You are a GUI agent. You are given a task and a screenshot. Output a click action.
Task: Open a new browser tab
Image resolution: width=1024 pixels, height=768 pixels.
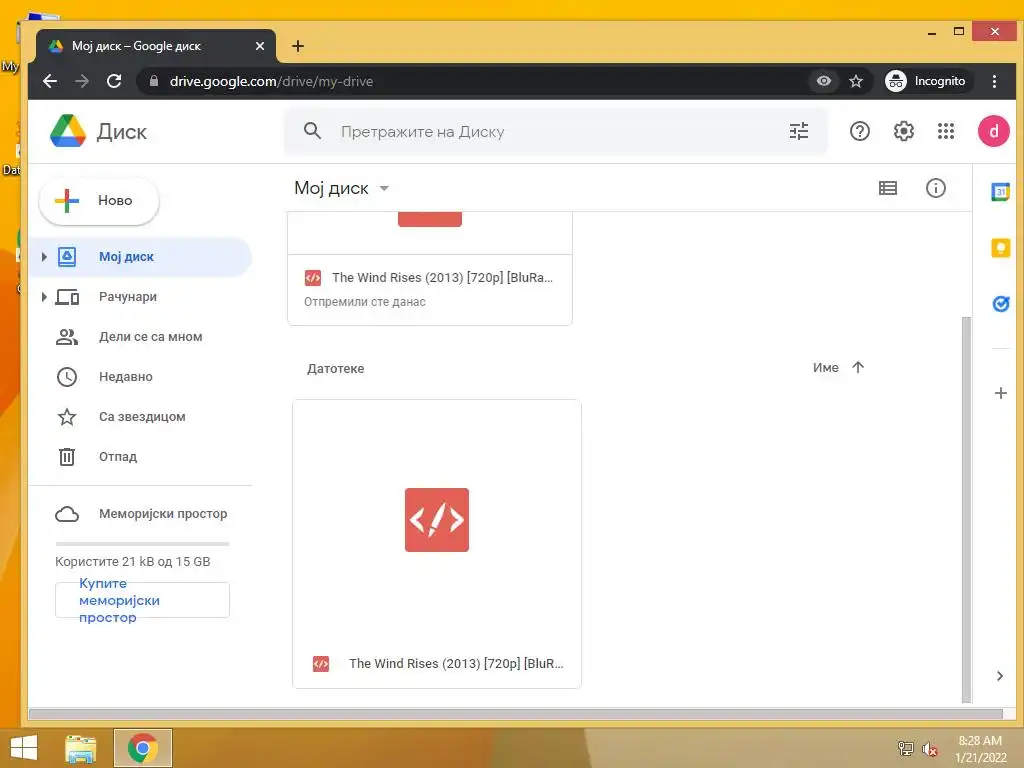coord(298,46)
